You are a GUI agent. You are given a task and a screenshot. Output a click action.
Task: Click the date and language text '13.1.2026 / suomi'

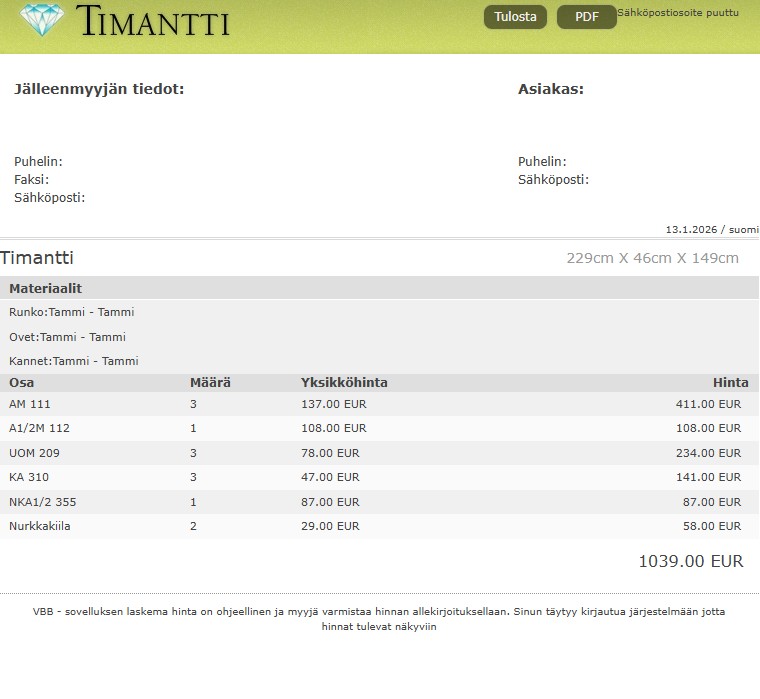click(x=711, y=229)
